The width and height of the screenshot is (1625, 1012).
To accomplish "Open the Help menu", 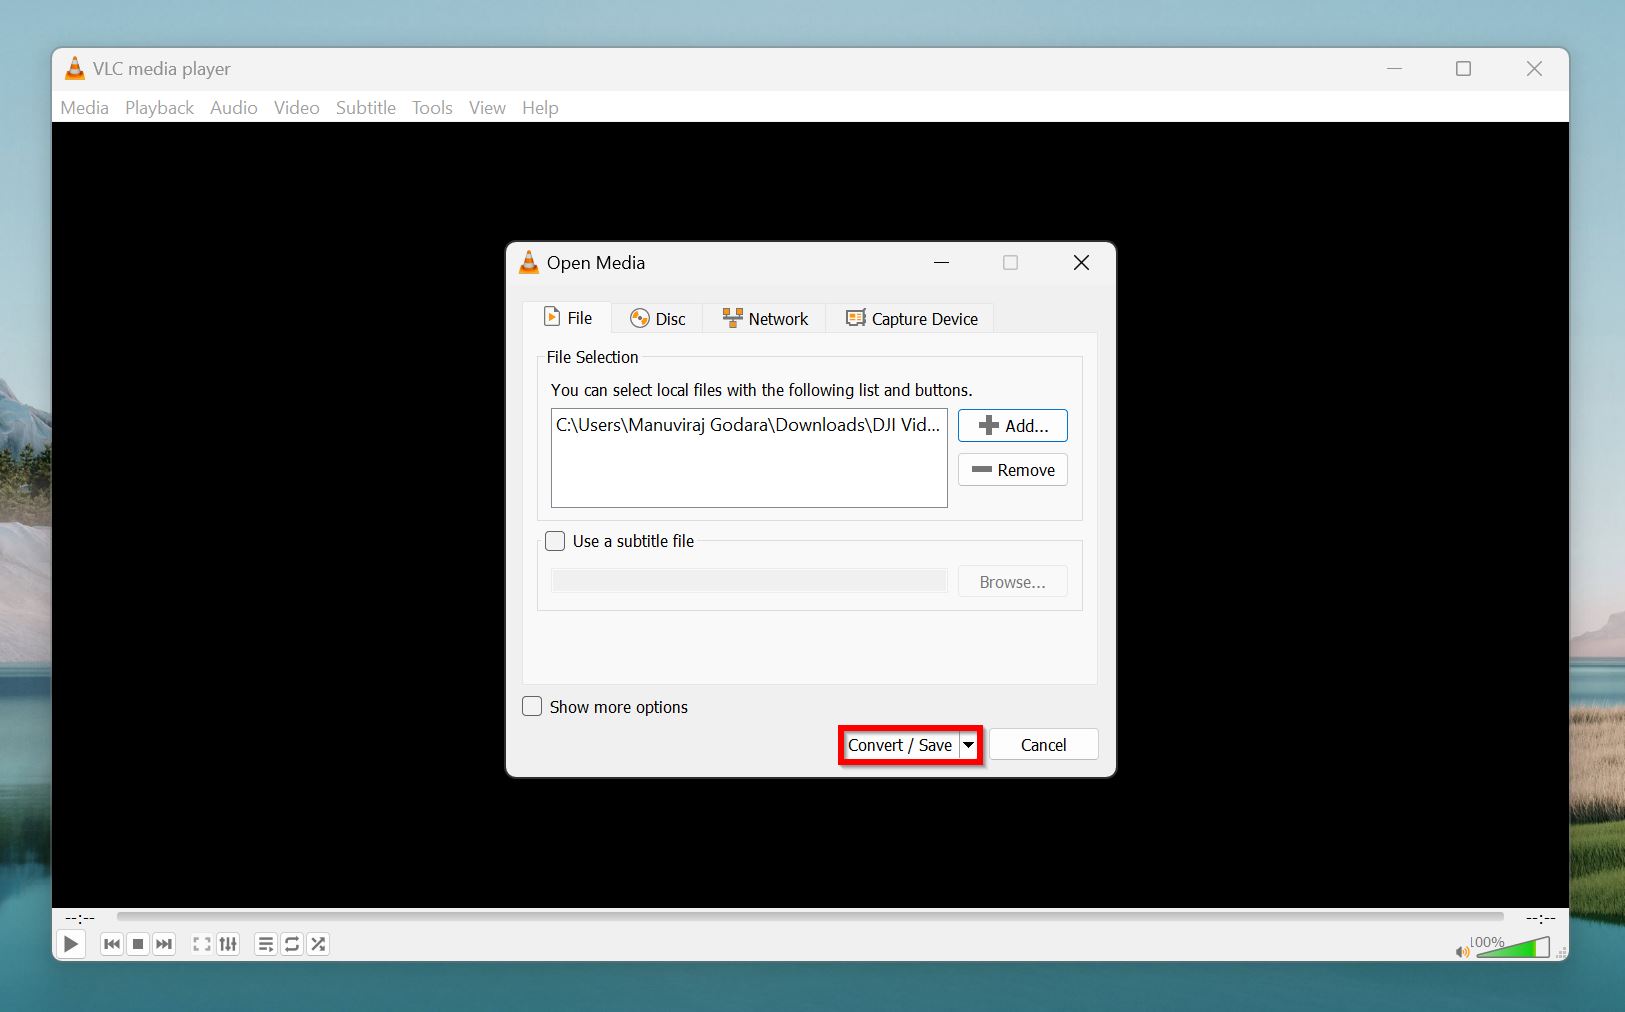I will 540,107.
